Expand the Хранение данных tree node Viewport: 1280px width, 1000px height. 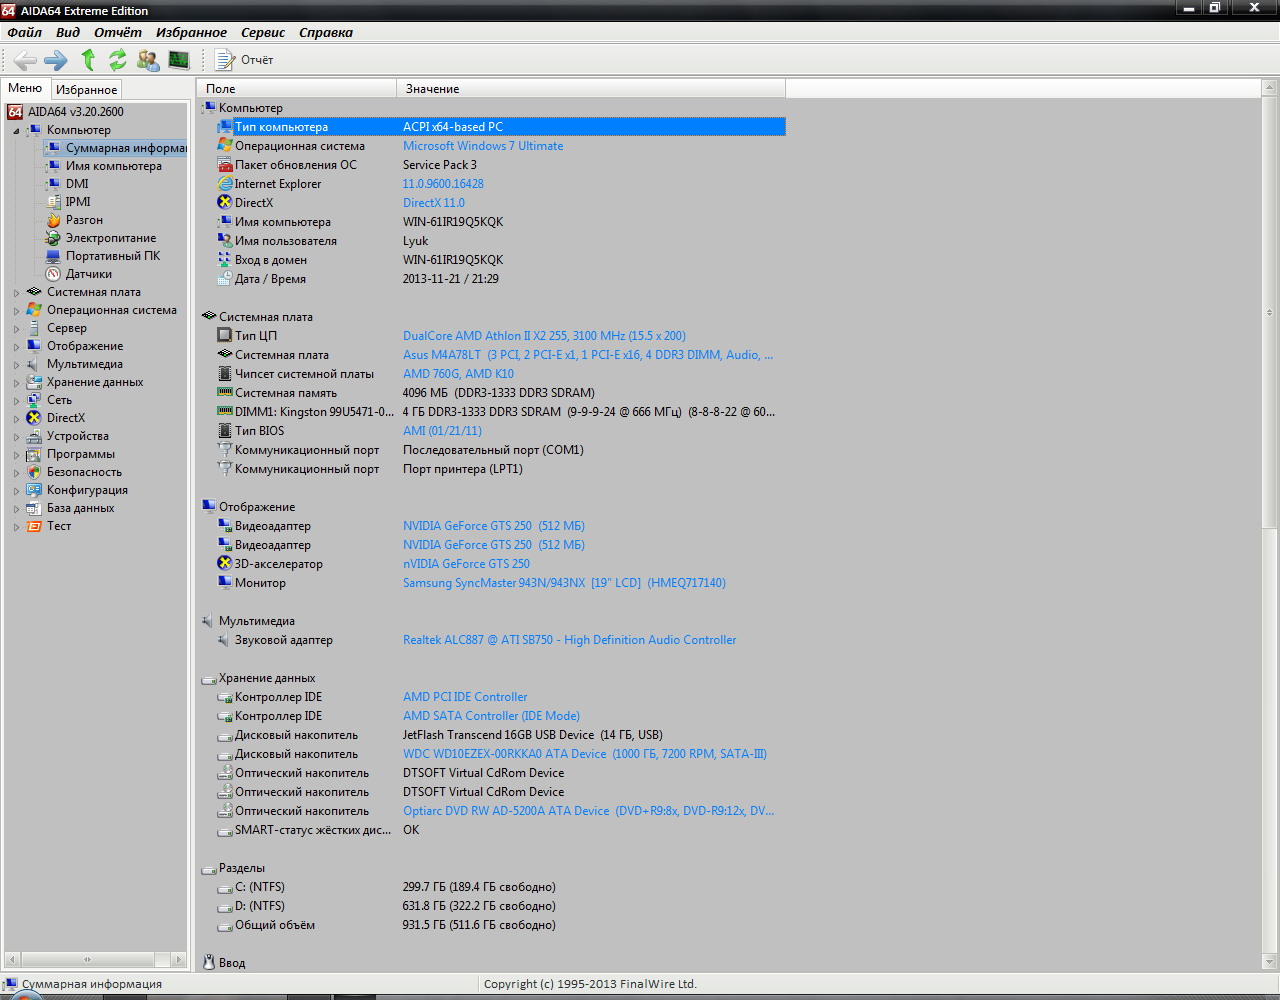pos(16,383)
